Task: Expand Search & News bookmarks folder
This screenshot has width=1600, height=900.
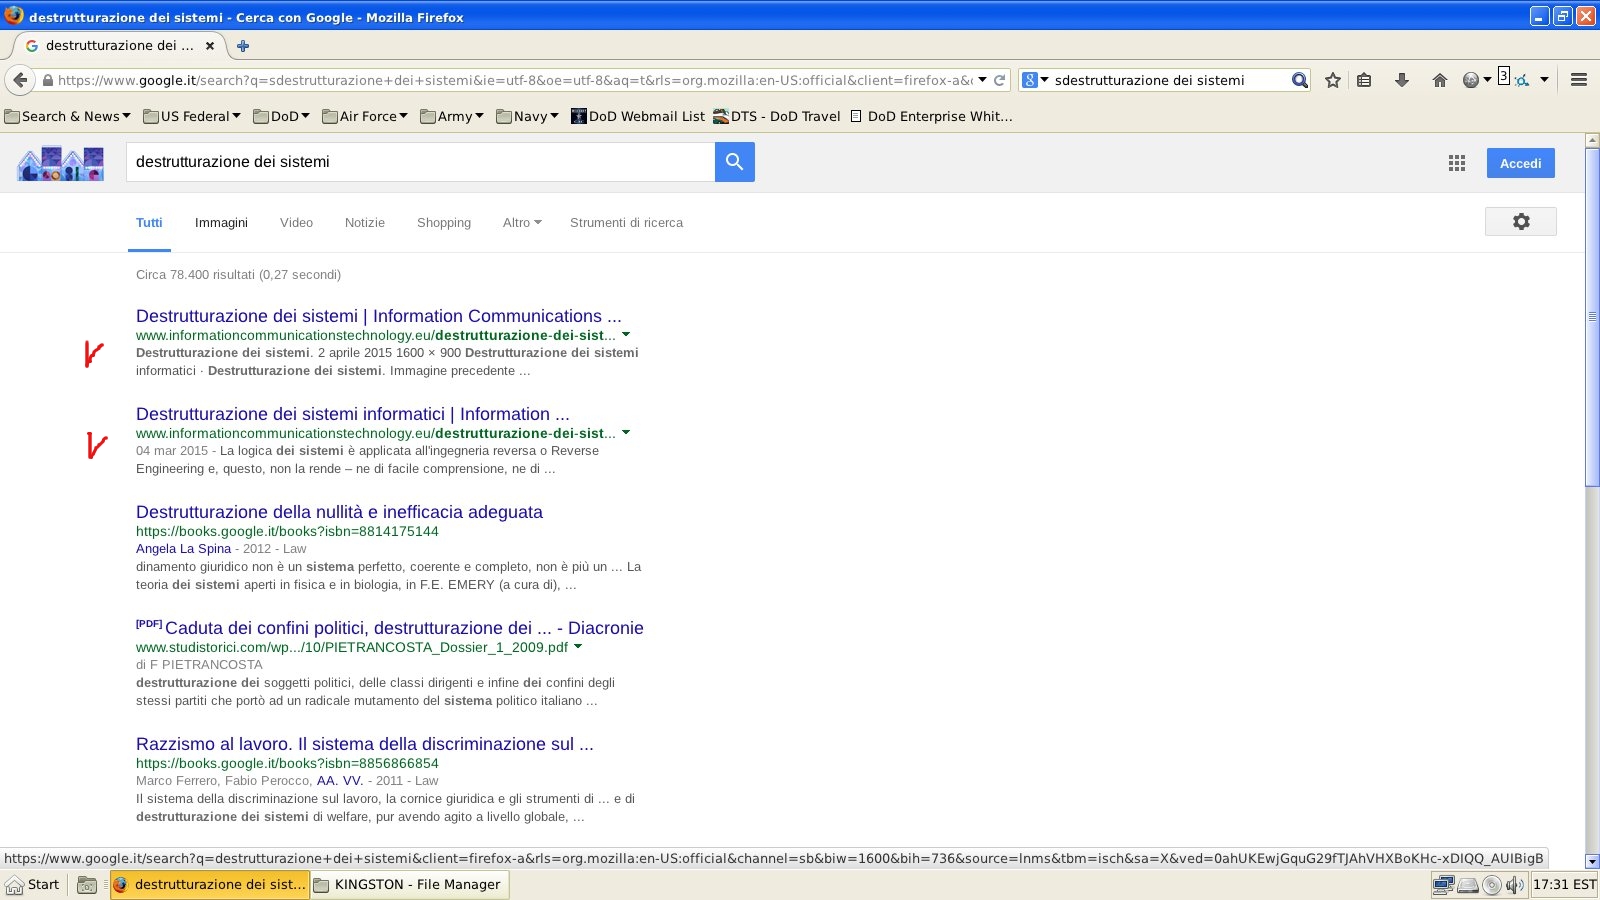Action: coord(68,116)
